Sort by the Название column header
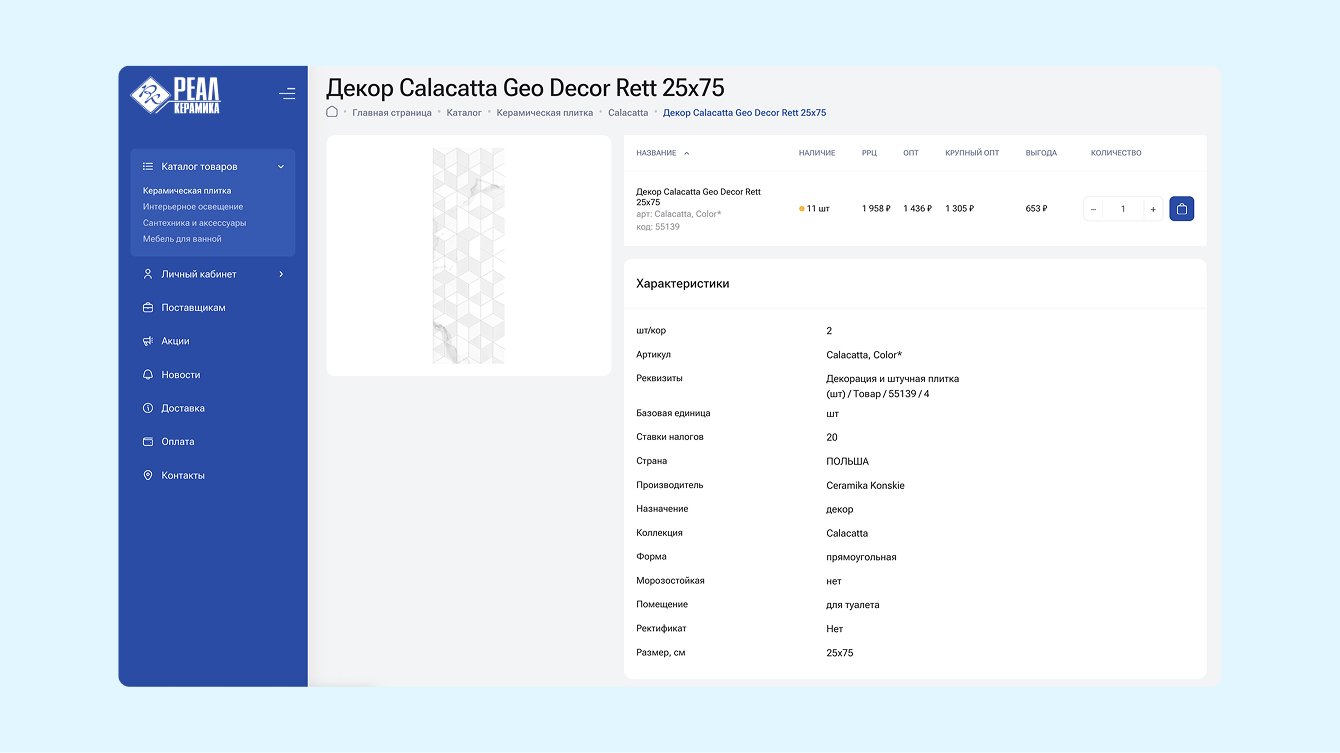 (656, 153)
